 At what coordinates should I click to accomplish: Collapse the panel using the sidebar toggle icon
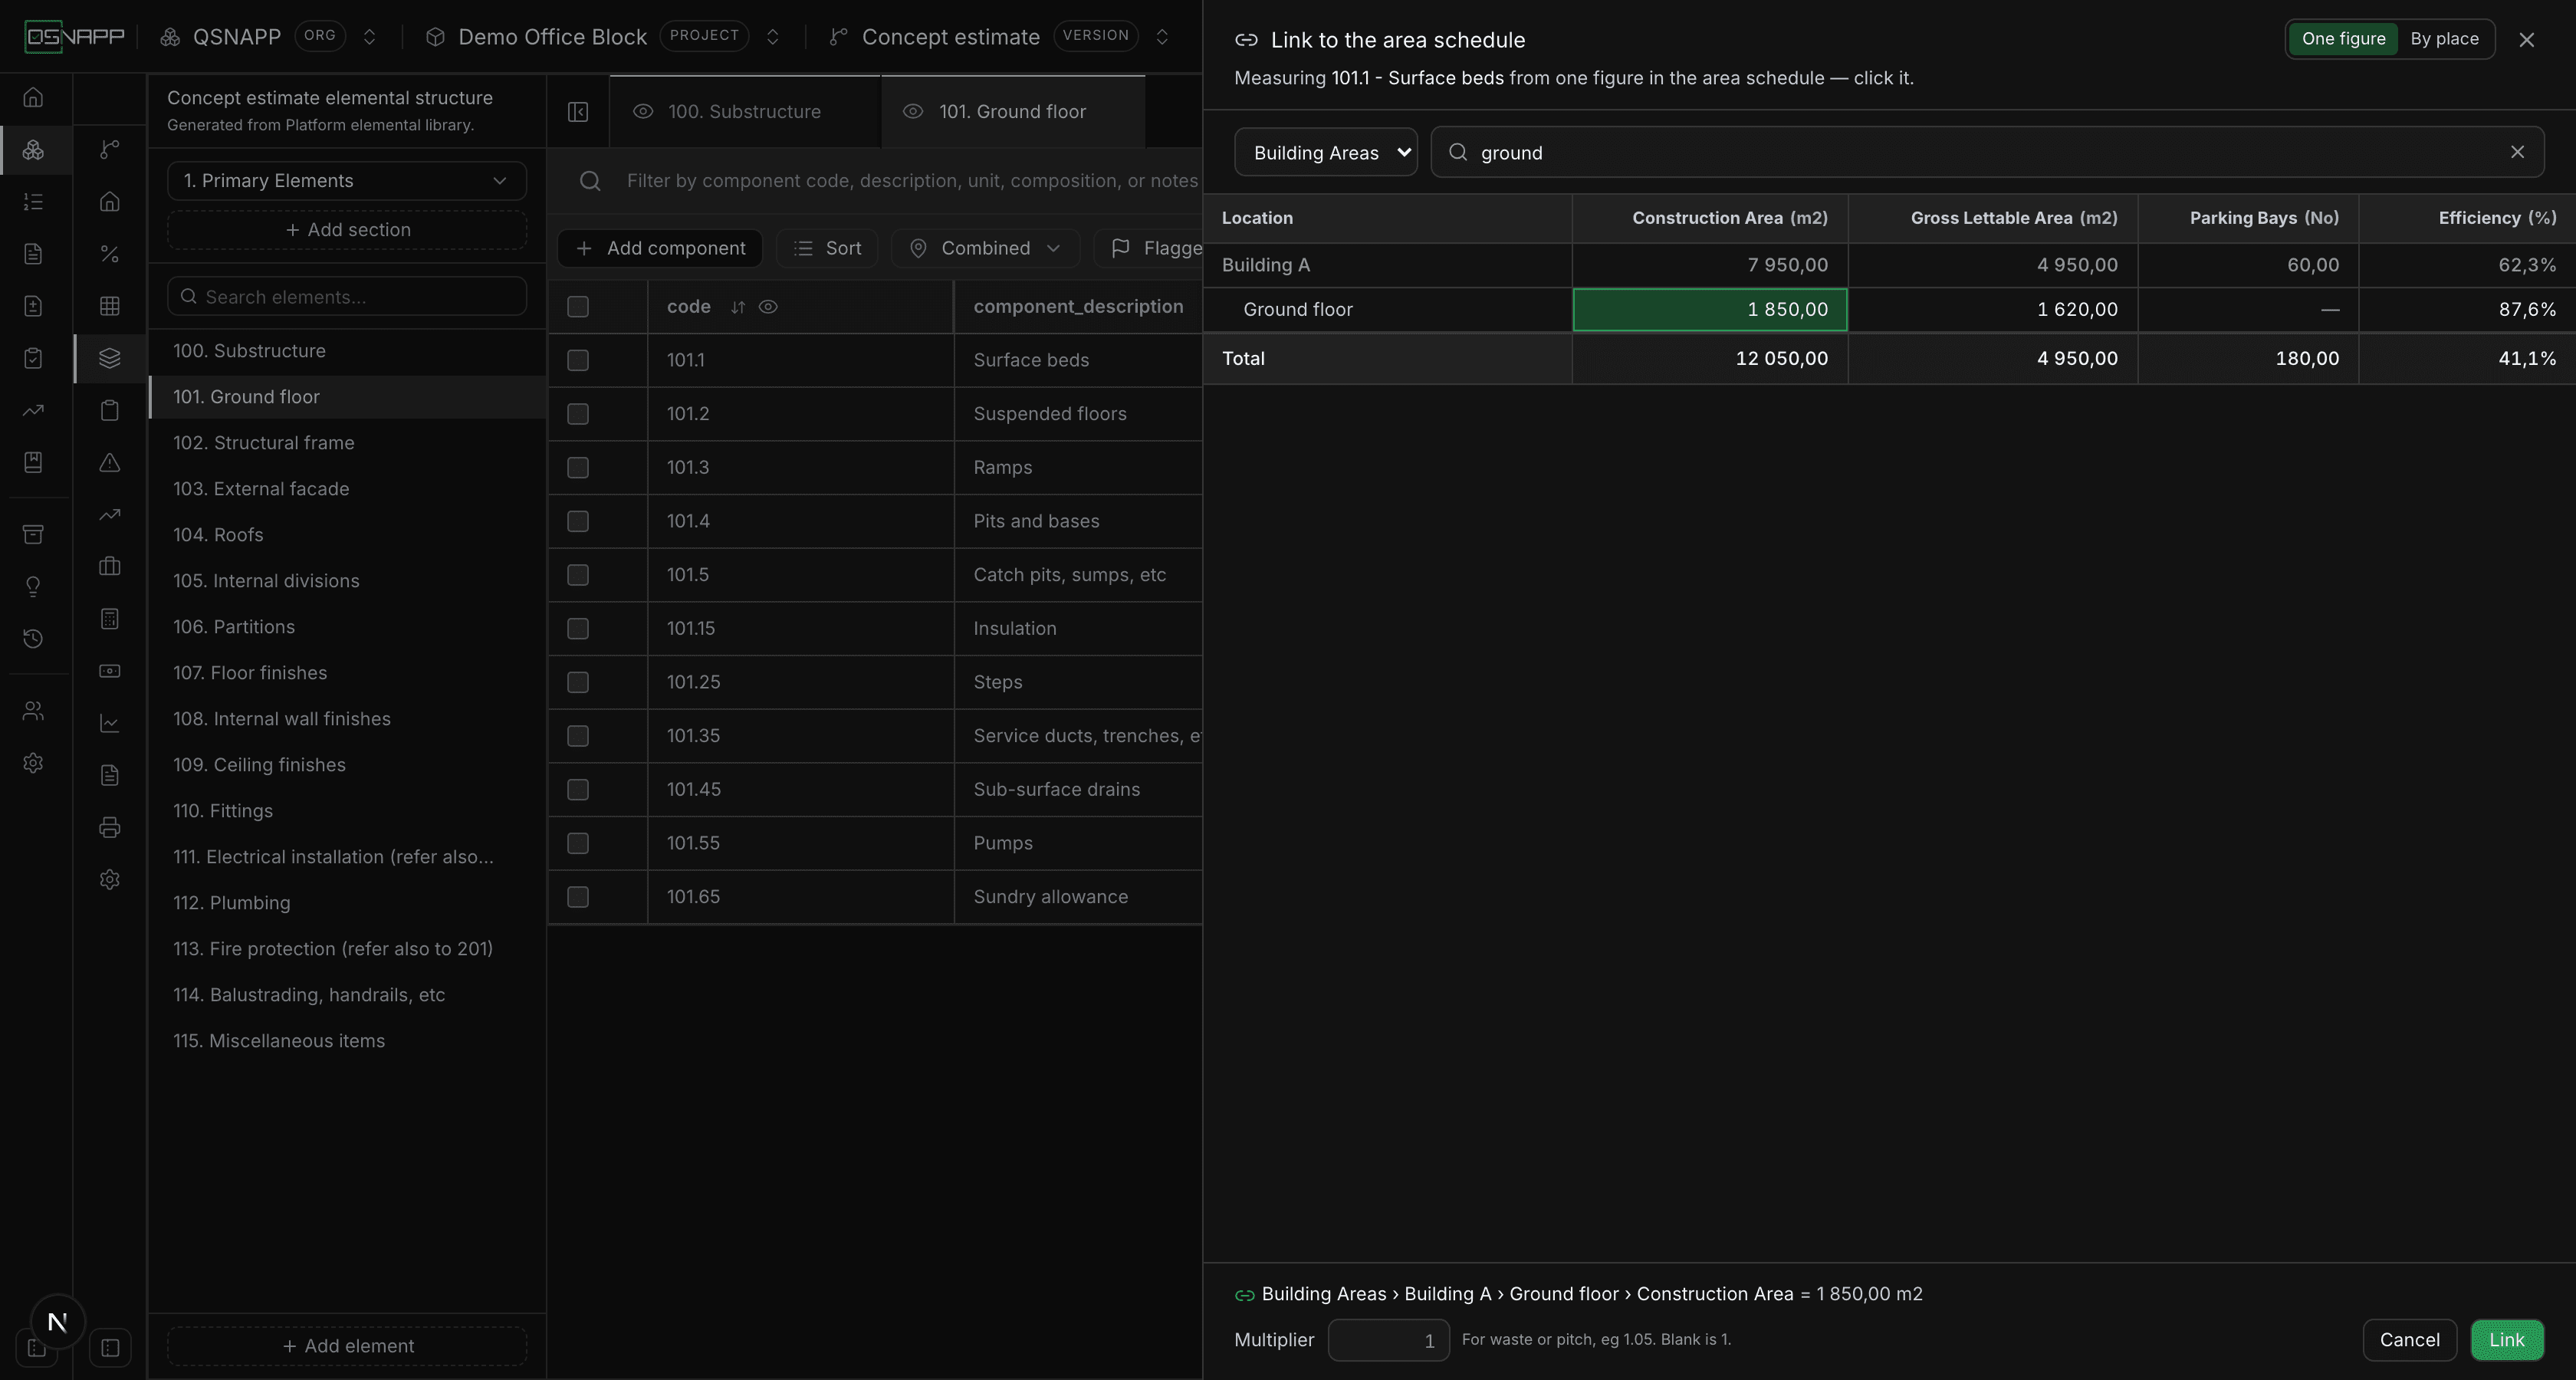(578, 112)
